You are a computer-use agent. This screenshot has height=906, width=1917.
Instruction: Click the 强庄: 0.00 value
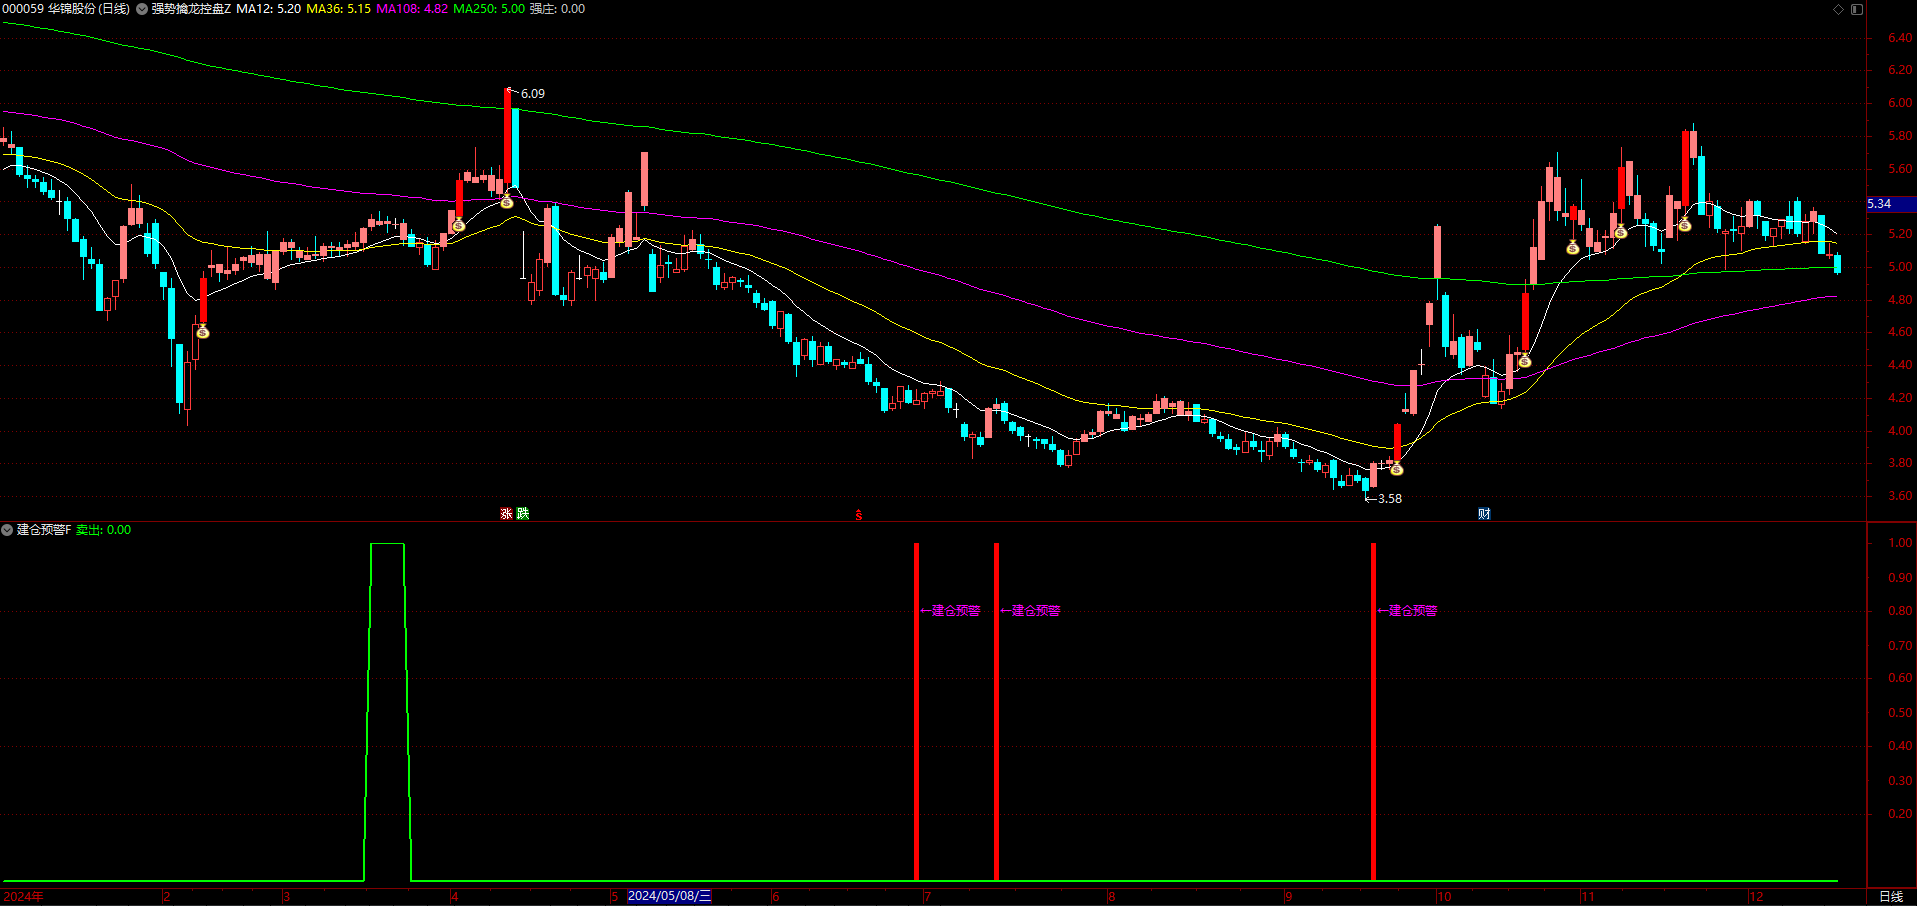(557, 9)
